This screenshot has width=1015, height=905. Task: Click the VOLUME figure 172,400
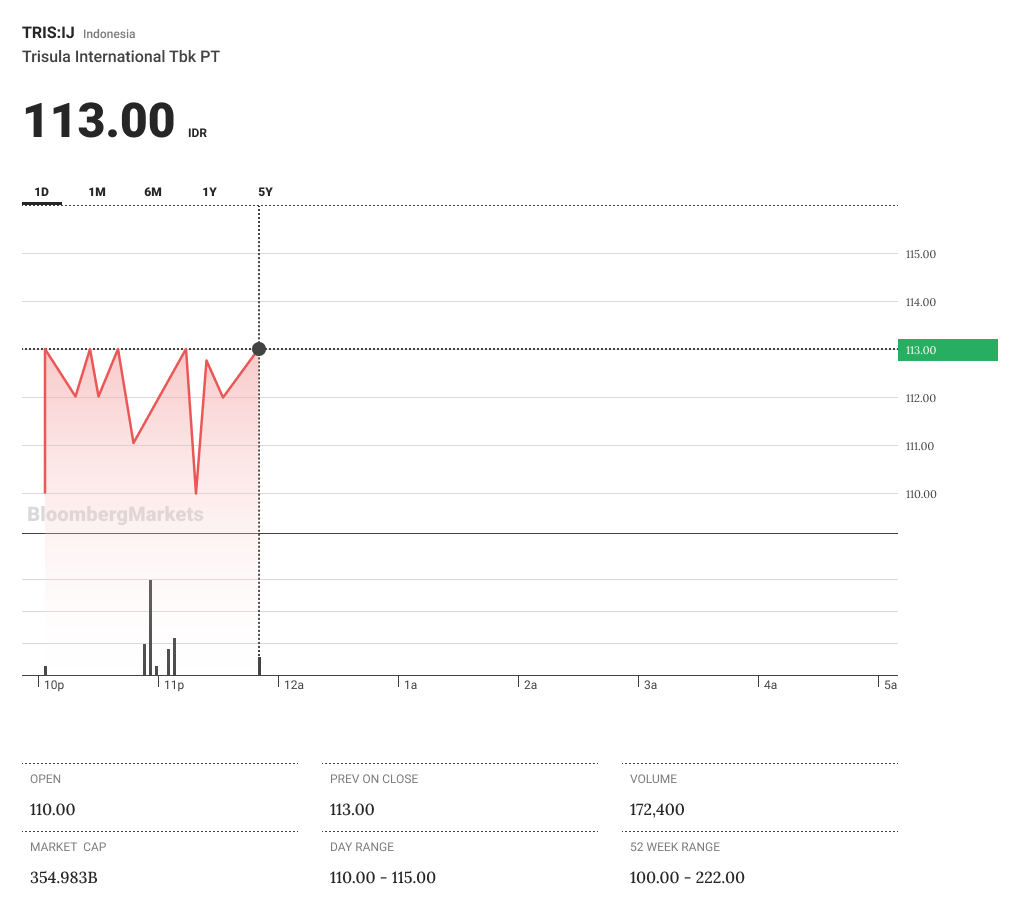tap(657, 810)
